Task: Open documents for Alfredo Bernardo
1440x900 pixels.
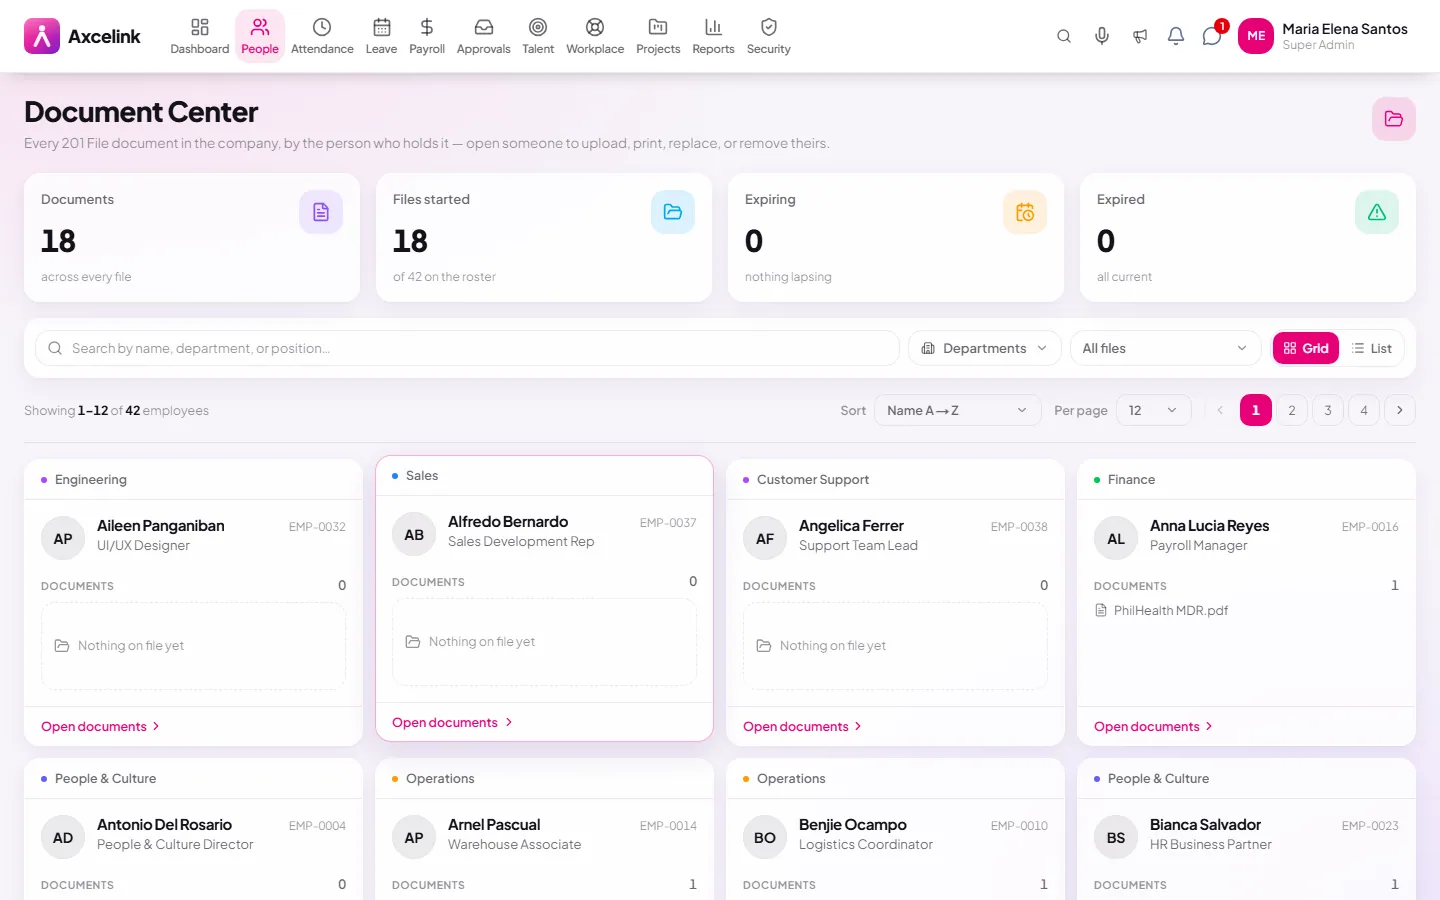Action: (452, 723)
